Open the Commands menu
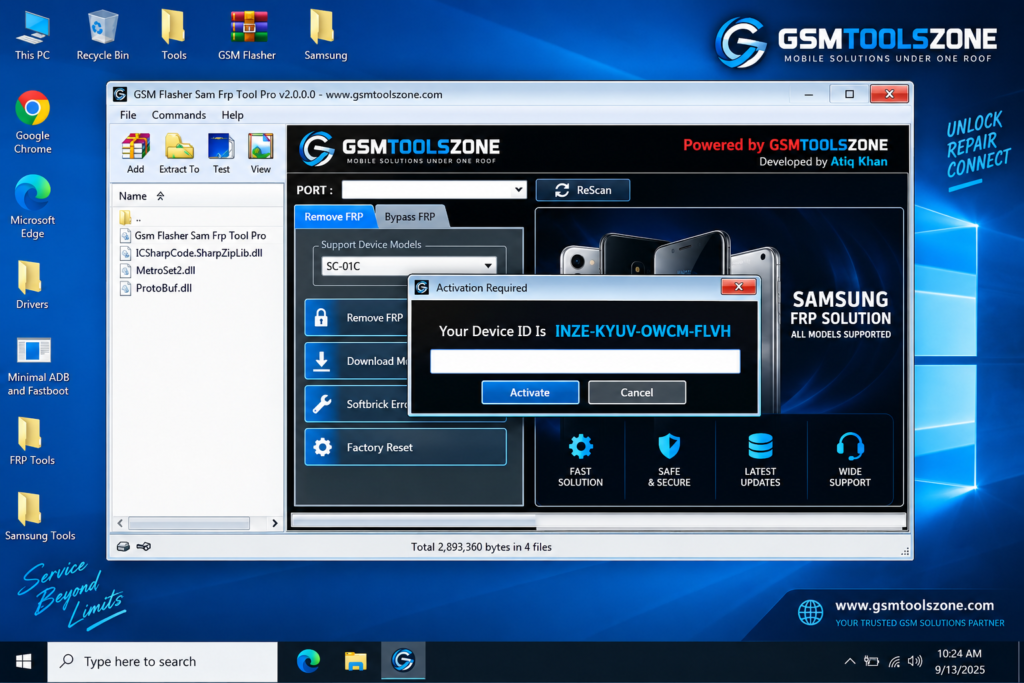 point(179,115)
